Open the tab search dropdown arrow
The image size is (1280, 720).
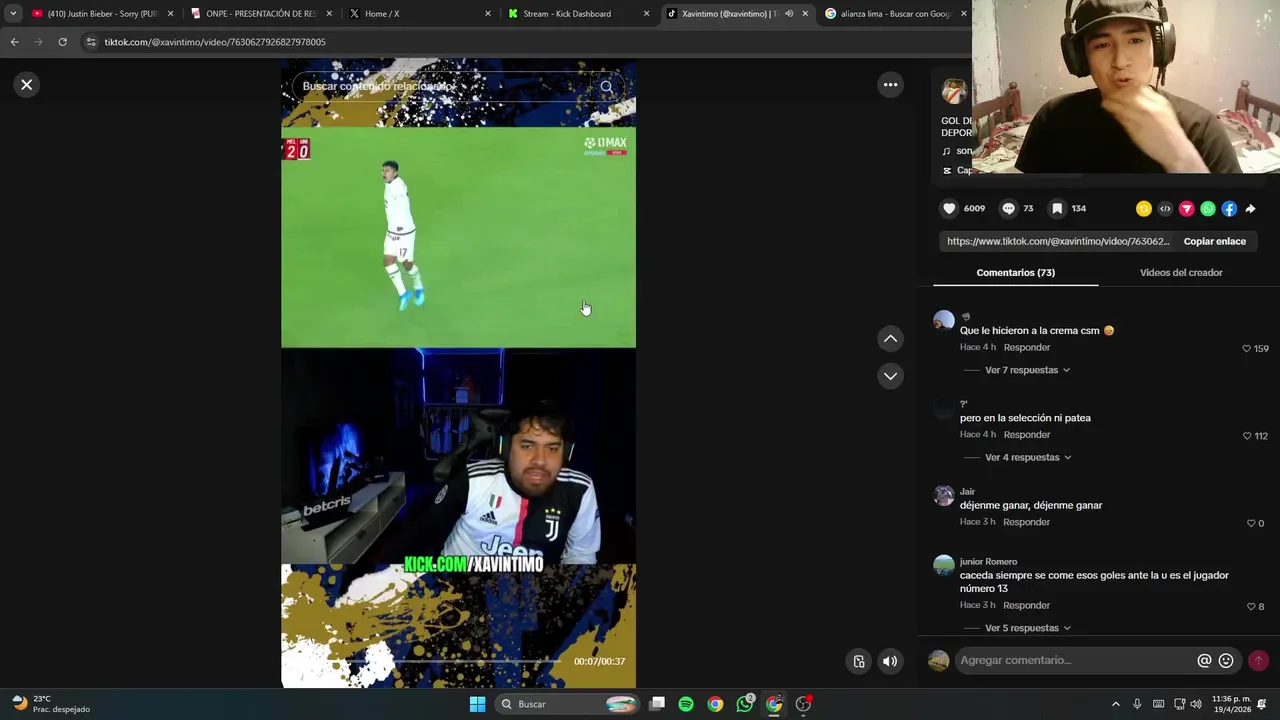click(12, 14)
